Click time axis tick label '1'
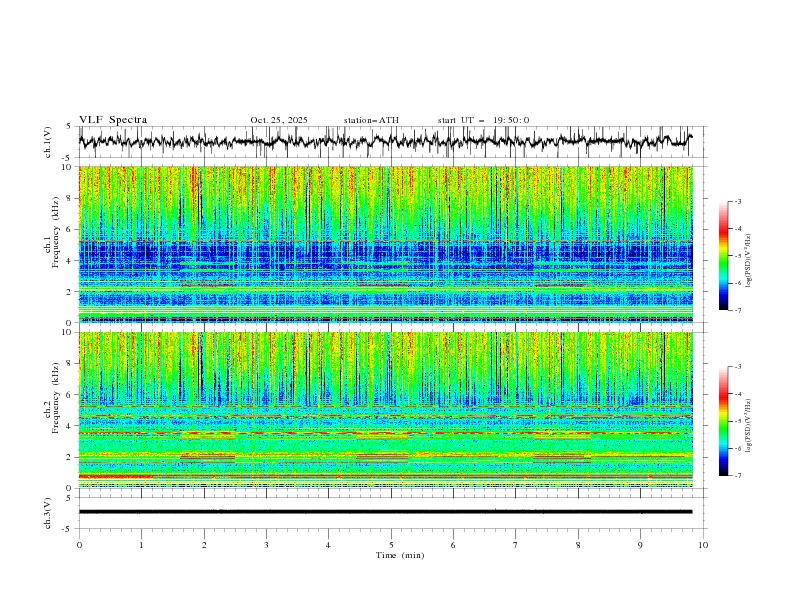This screenshot has height=612, width=792. [x=141, y=545]
